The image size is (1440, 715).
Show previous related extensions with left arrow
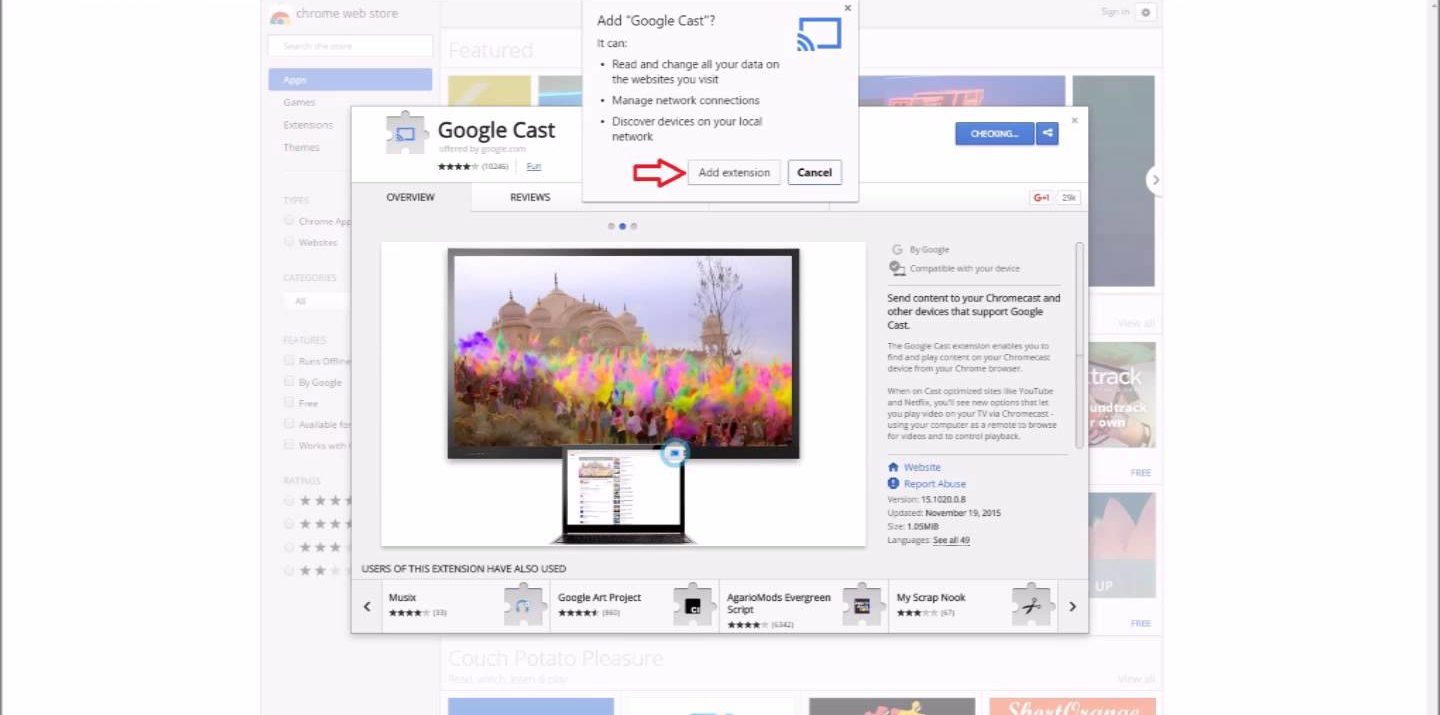[367, 606]
